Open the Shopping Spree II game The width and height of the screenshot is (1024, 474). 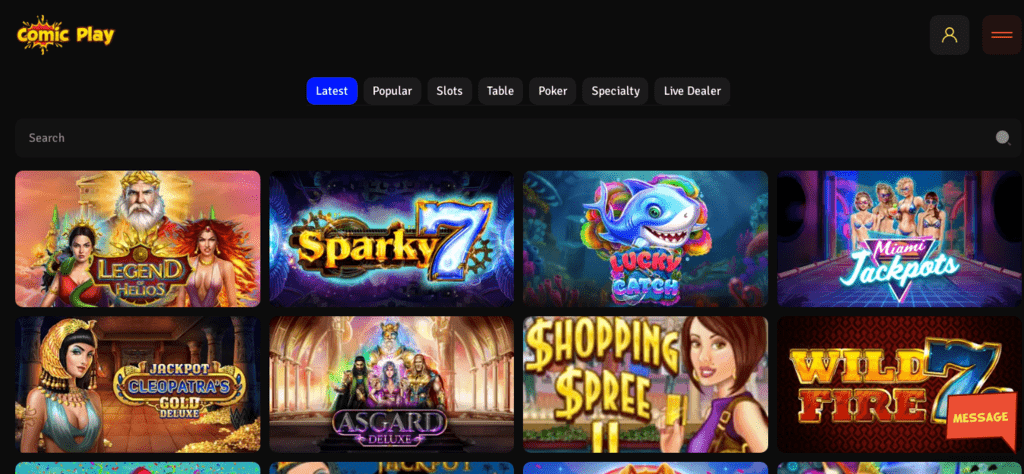(645, 385)
